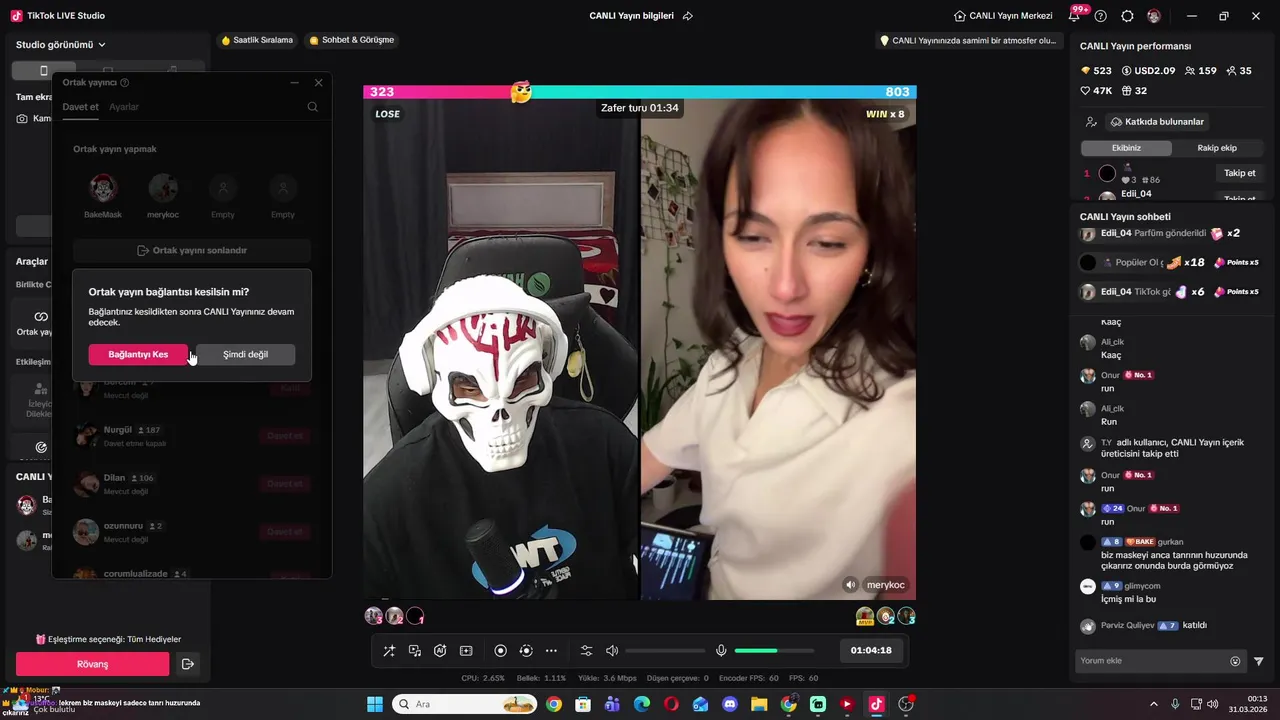Expand the system tray hidden icons chevron

[1153, 704]
